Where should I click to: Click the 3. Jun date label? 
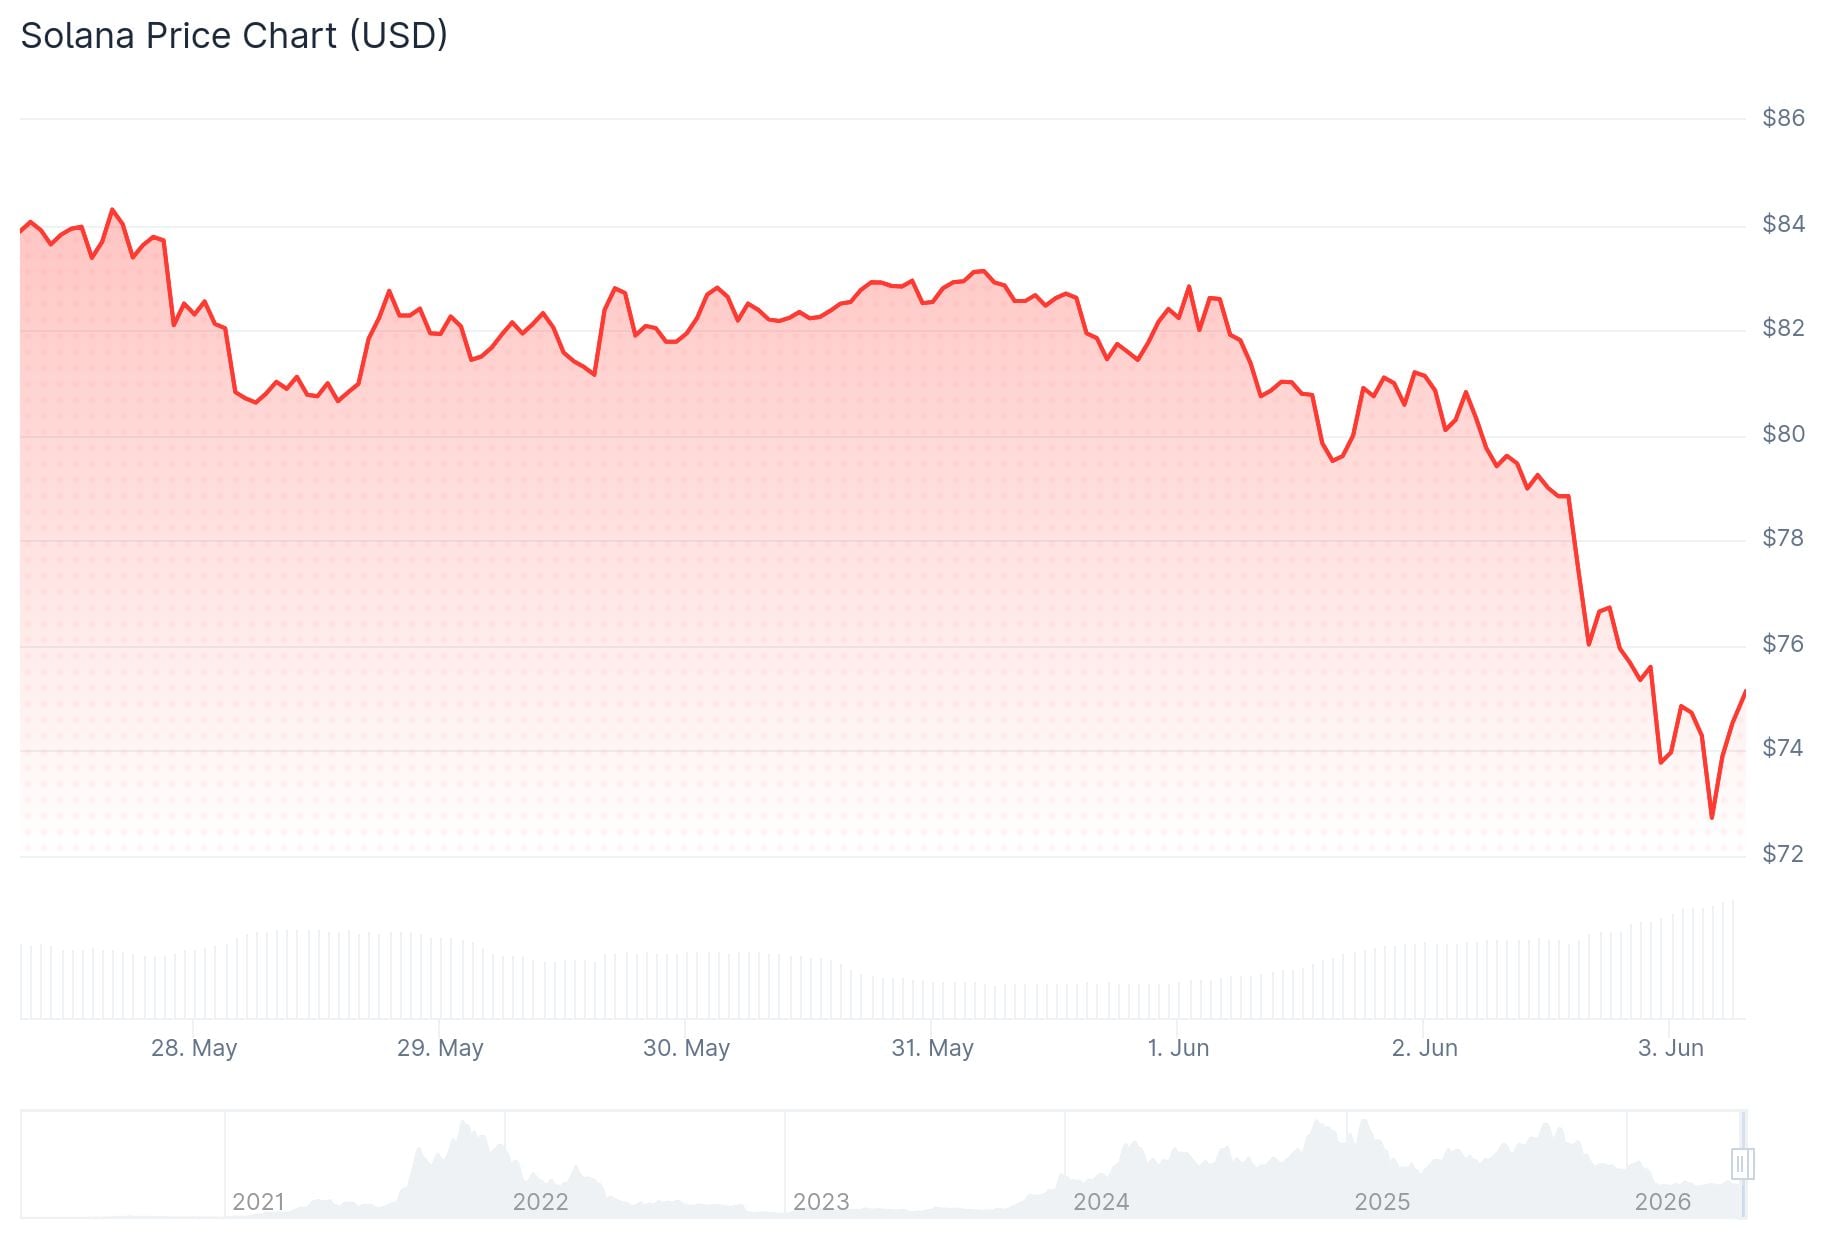pos(1671,1048)
